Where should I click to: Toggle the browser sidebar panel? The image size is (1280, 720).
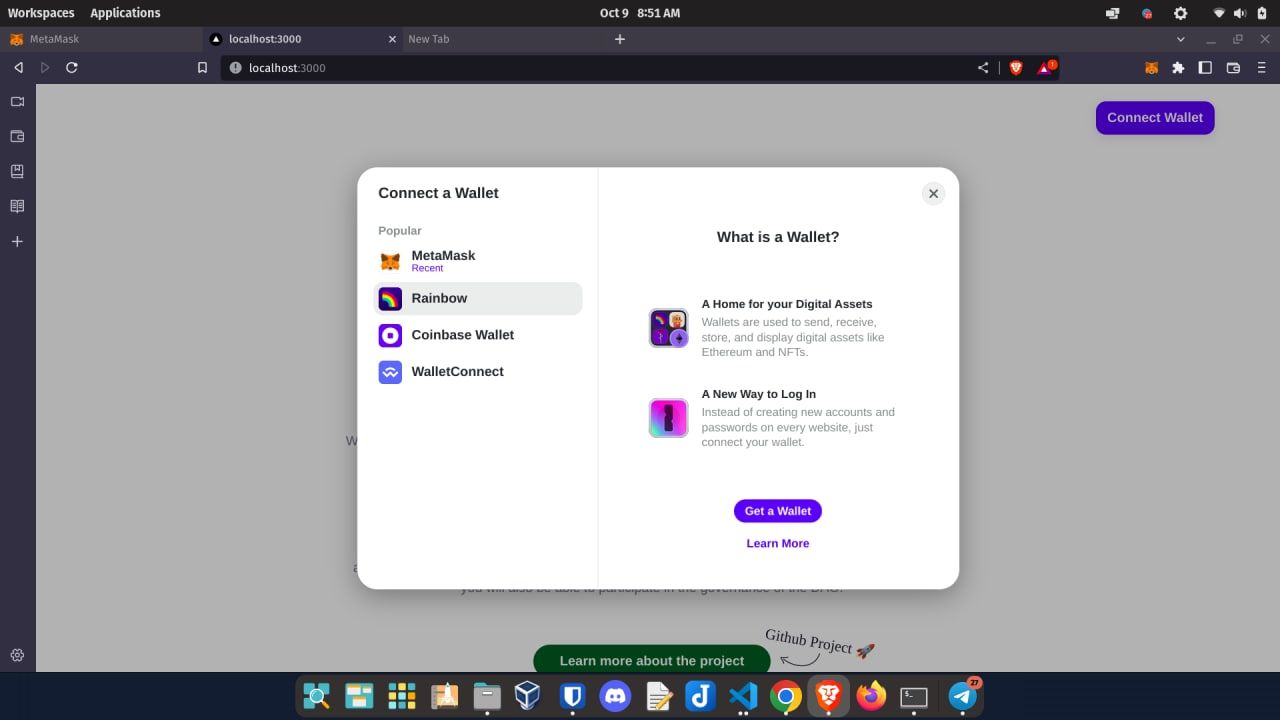point(1205,68)
